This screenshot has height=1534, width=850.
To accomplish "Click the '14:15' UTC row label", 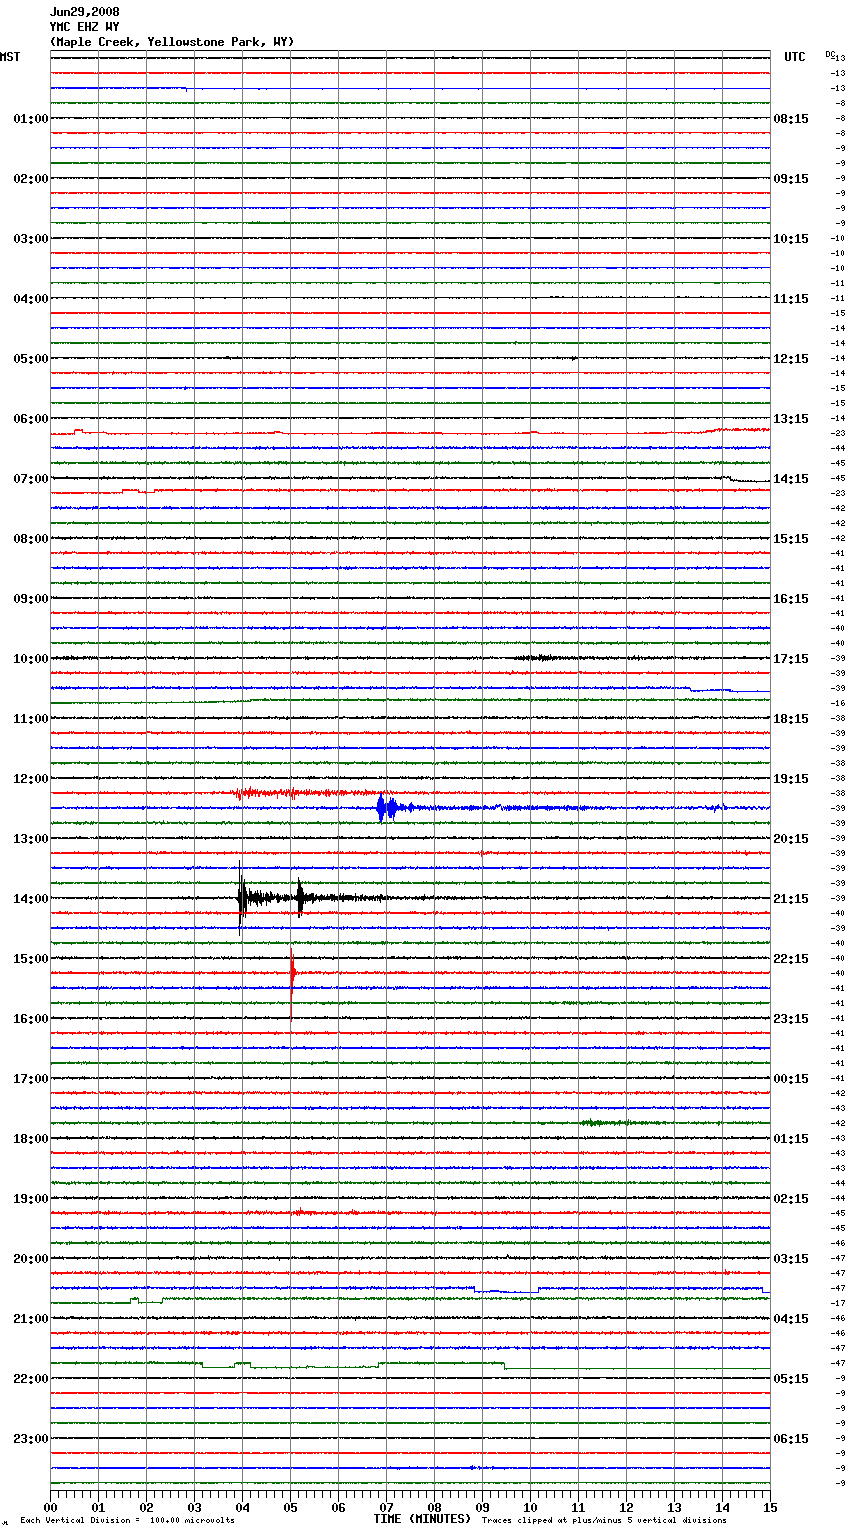I will point(791,479).
